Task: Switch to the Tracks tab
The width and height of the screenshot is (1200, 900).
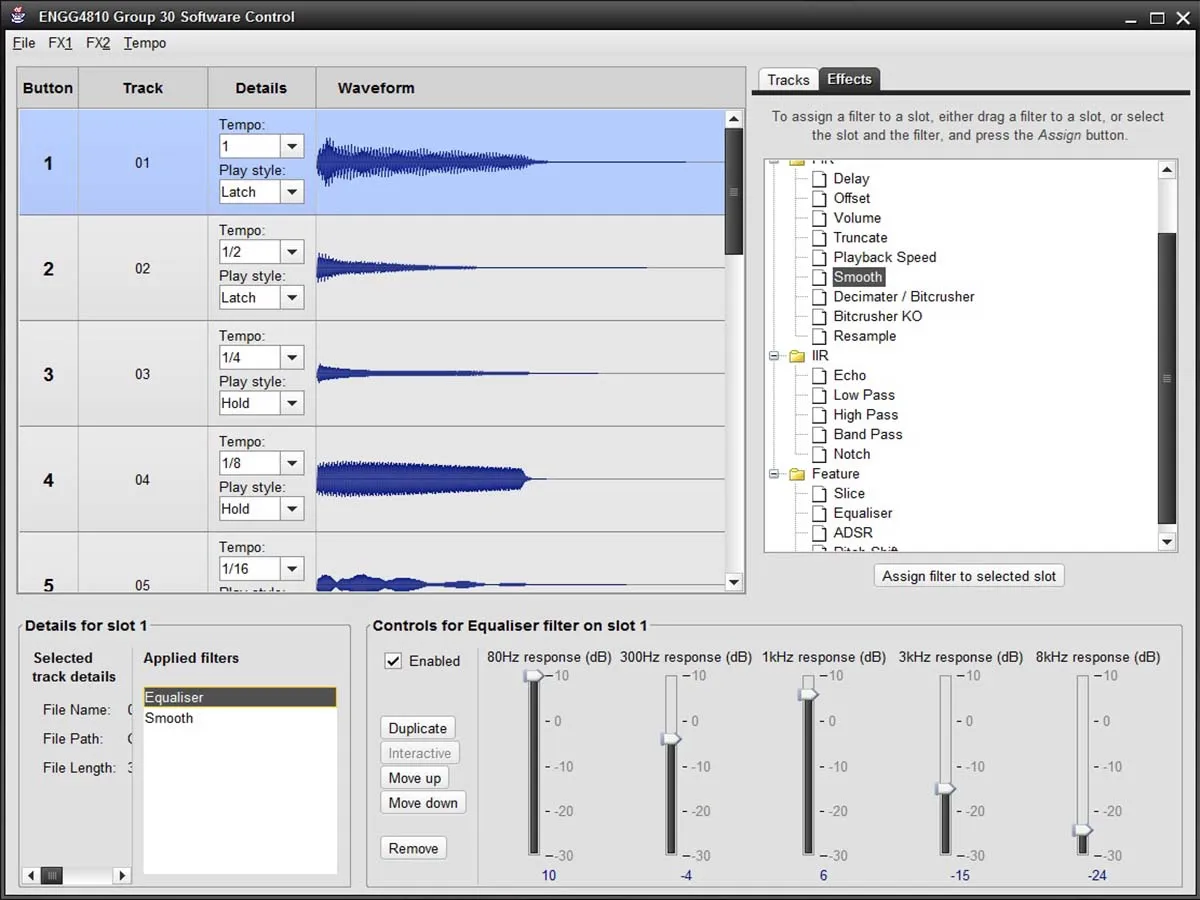Action: tap(788, 80)
